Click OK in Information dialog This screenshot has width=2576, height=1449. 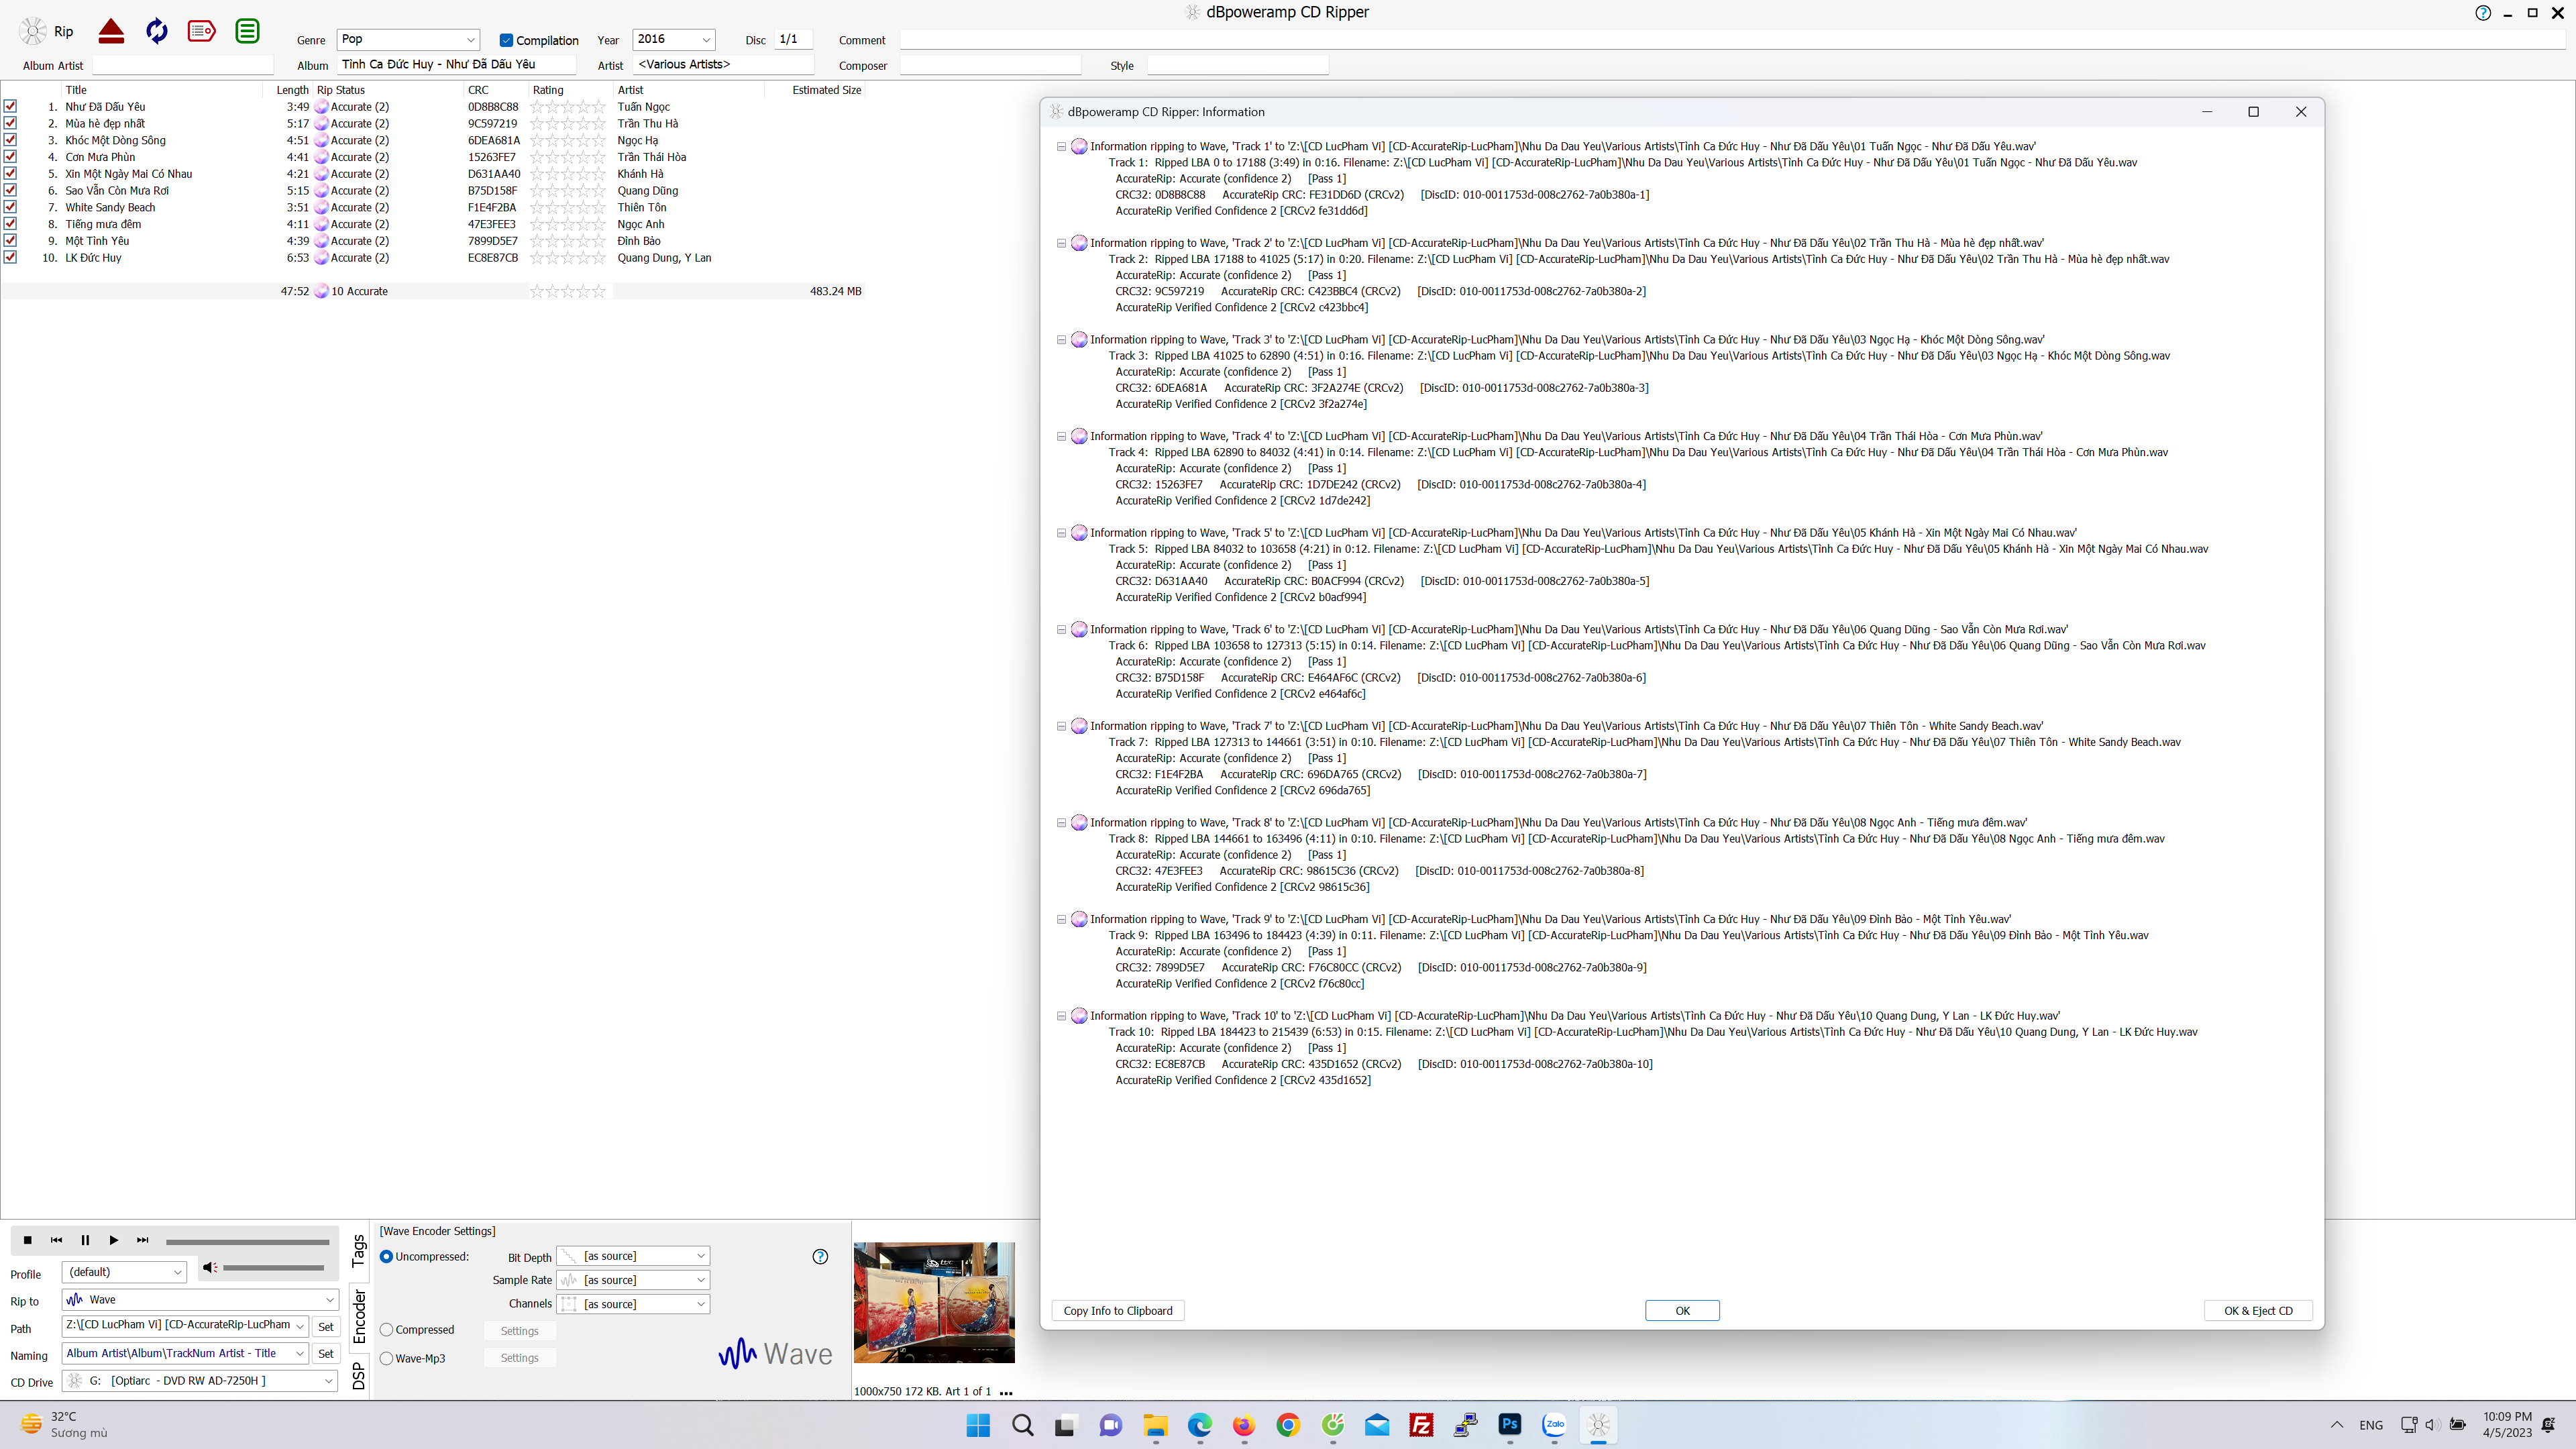point(1682,1311)
